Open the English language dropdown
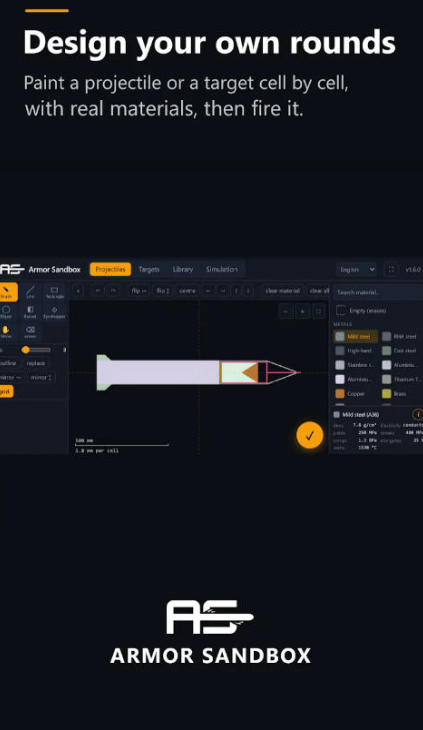 (357, 270)
